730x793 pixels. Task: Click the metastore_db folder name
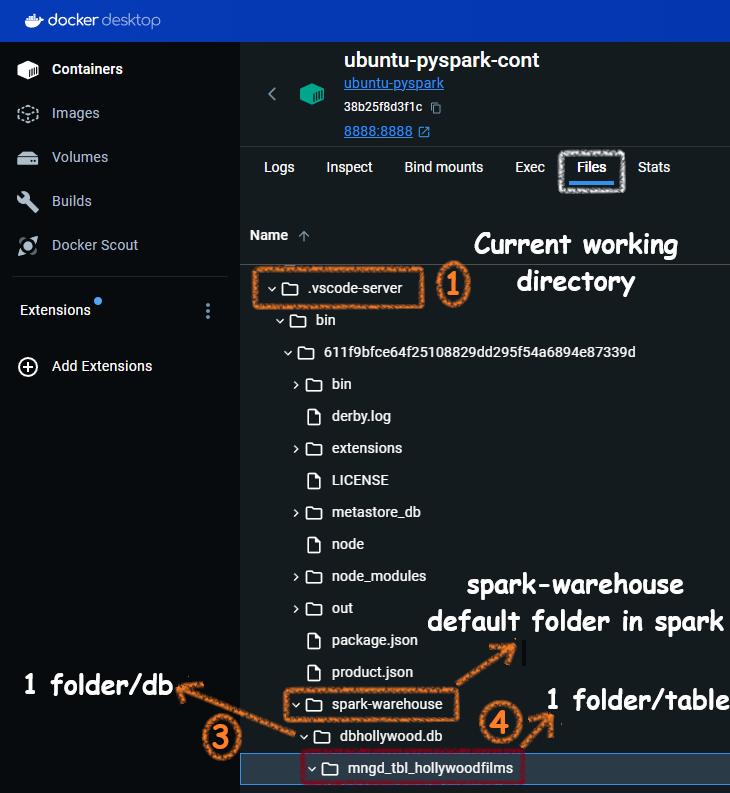[x=376, y=512]
